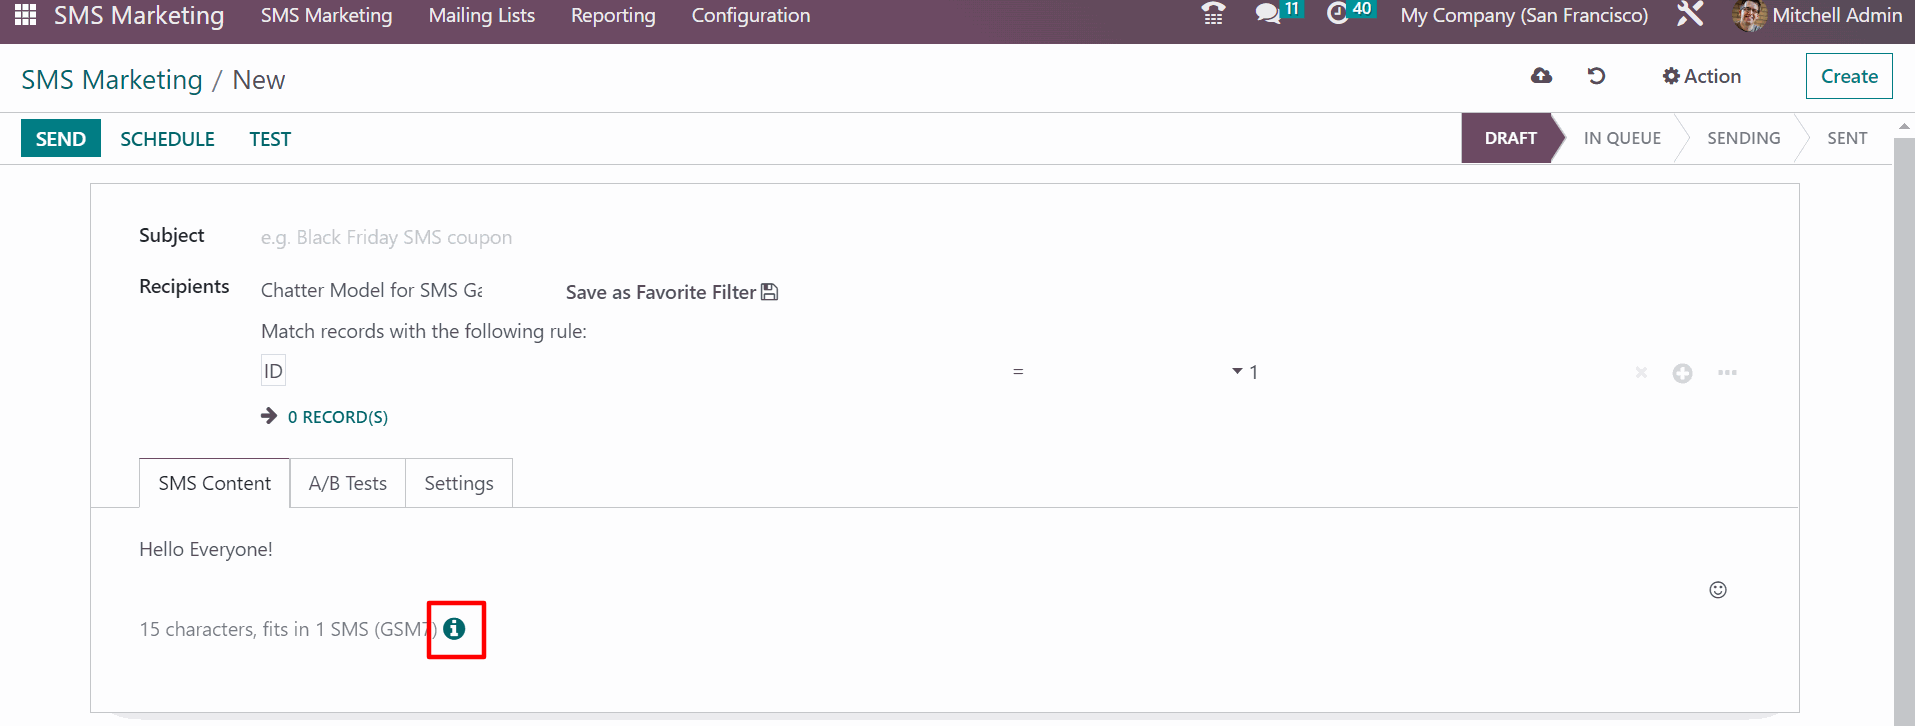Switch to the A/B Tests tab

(x=347, y=483)
